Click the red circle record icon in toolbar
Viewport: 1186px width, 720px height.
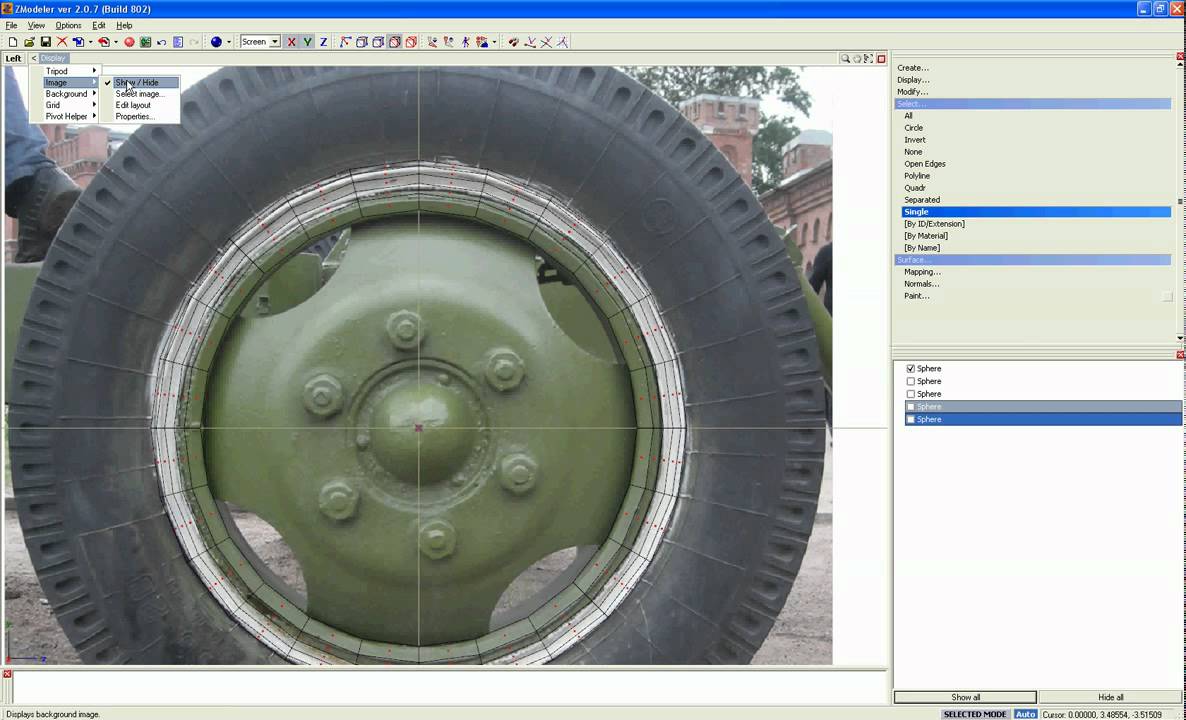point(129,42)
